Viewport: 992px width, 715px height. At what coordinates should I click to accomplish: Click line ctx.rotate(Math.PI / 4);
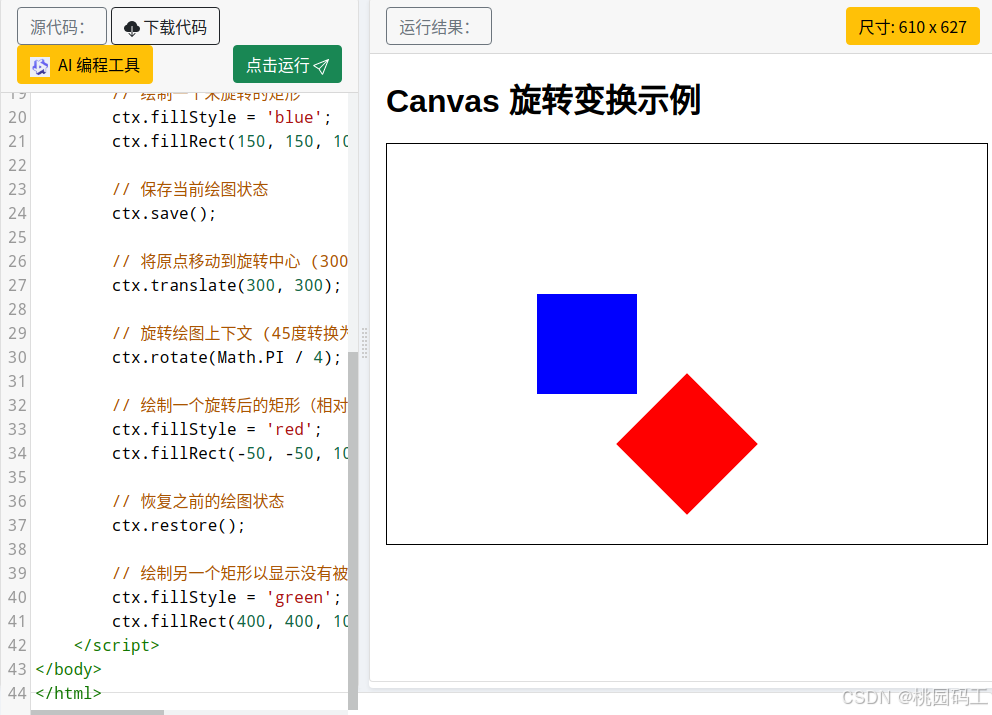pos(226,358)
